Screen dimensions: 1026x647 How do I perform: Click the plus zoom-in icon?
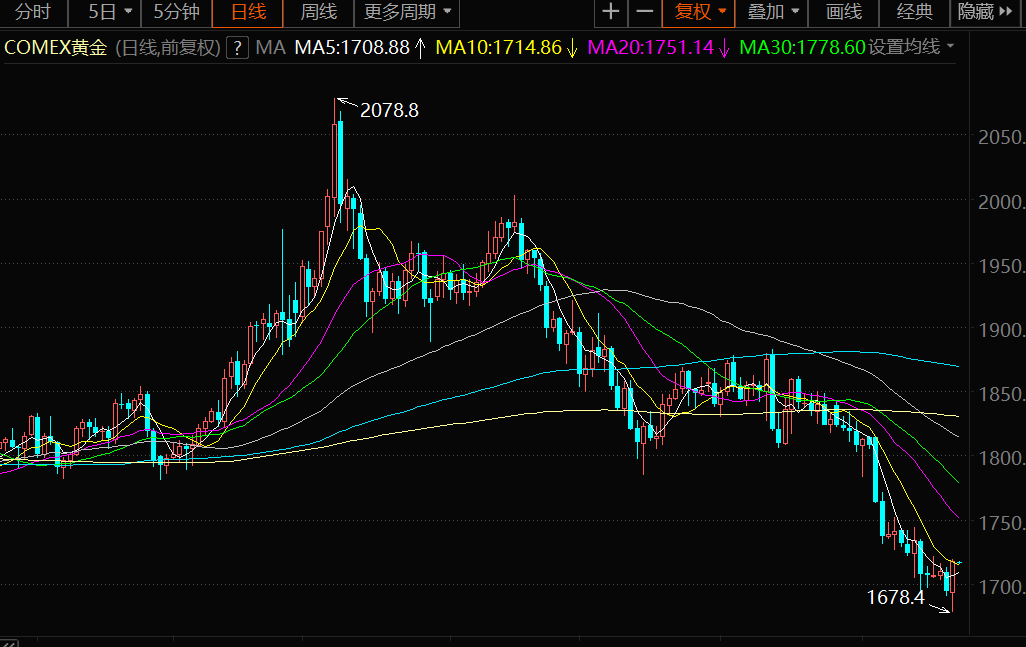click(611, 13)
